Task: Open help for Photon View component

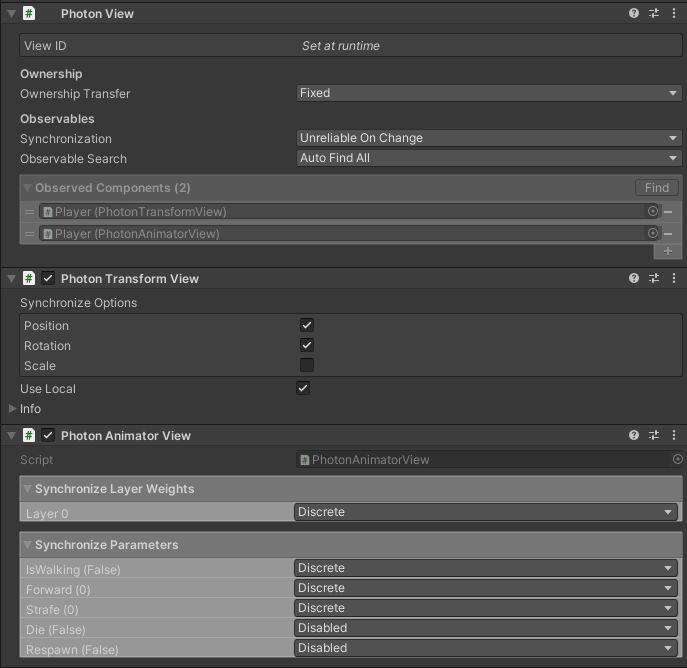Action: (x=634, y=13)
